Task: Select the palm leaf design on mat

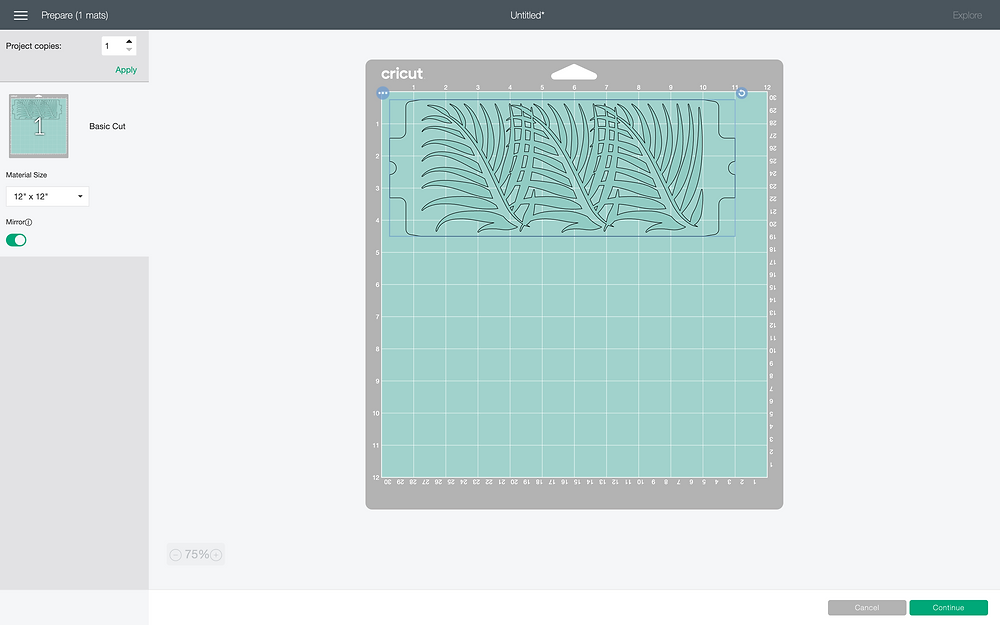Action: point(562,168)
